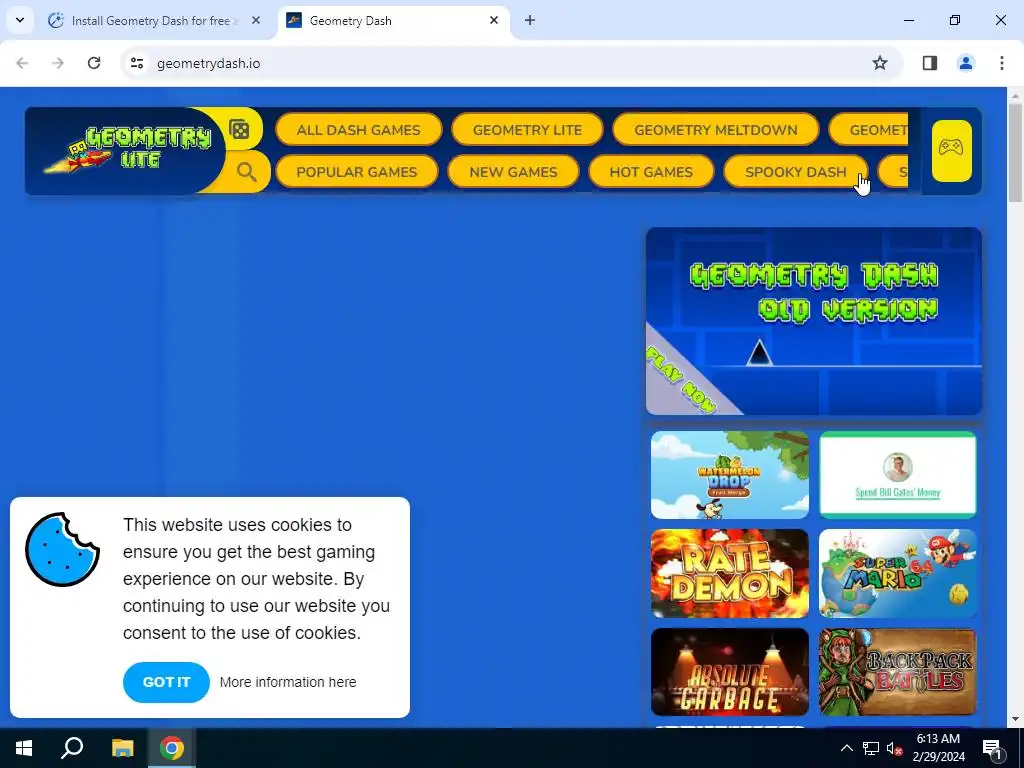Open the network status tray icon
The image size is (1024, 768).
pos(871,748)
